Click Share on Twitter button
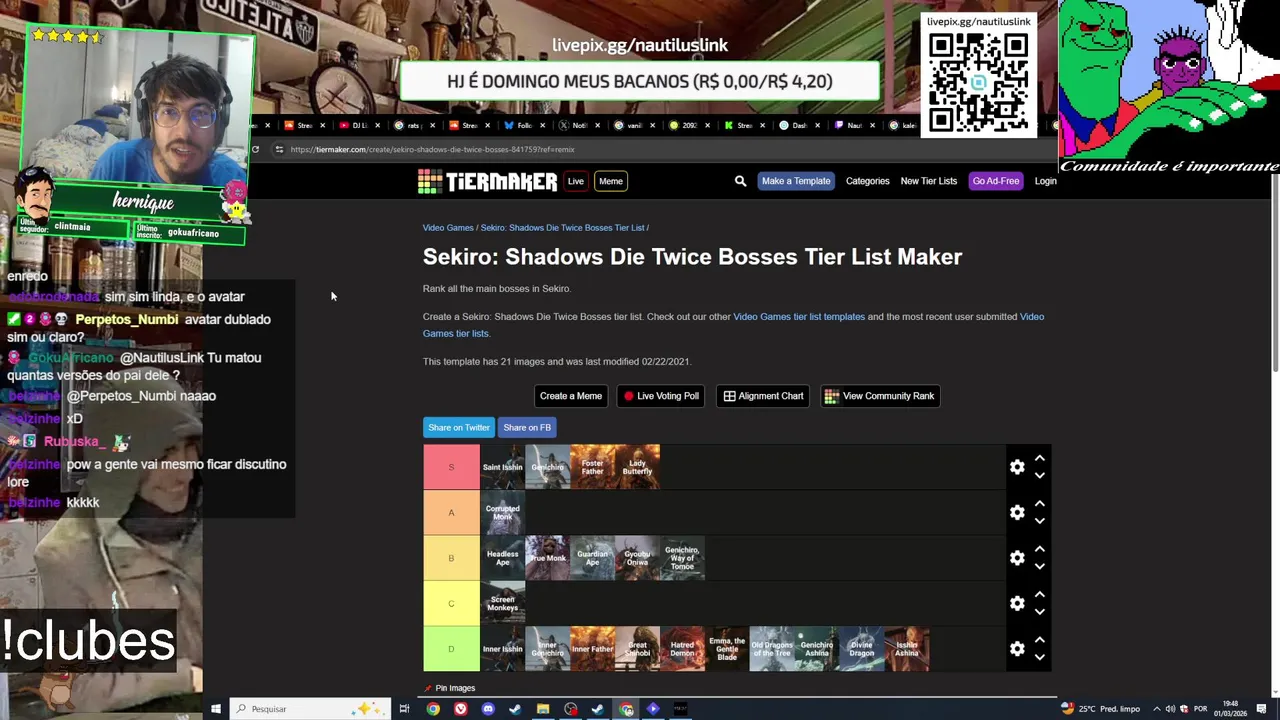The image size is (1280, 720). pos(459,428)
